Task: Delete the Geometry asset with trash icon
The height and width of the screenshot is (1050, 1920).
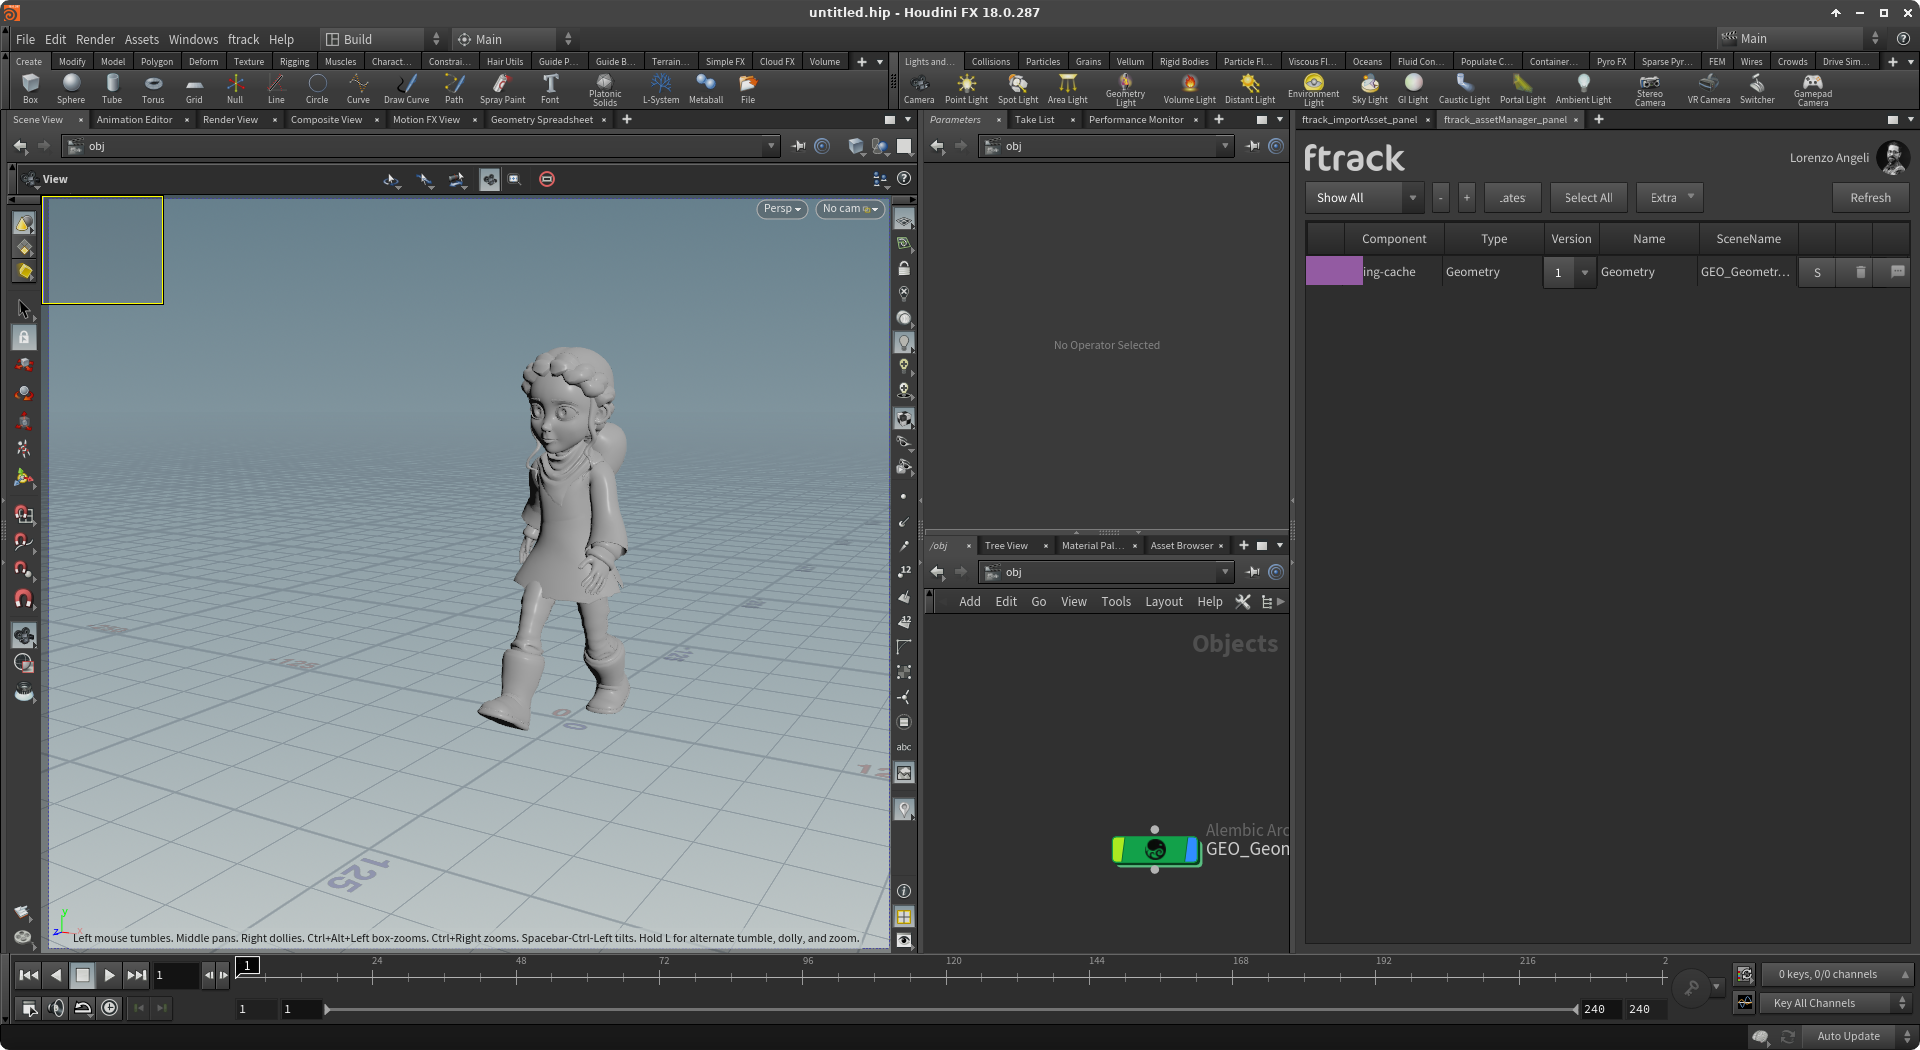Action: pyautogui.click(x=1860, y=272)
